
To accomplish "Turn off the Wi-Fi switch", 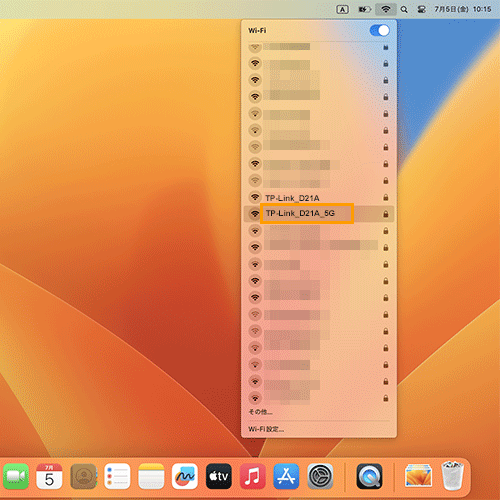I will click(x=379, y=31).
